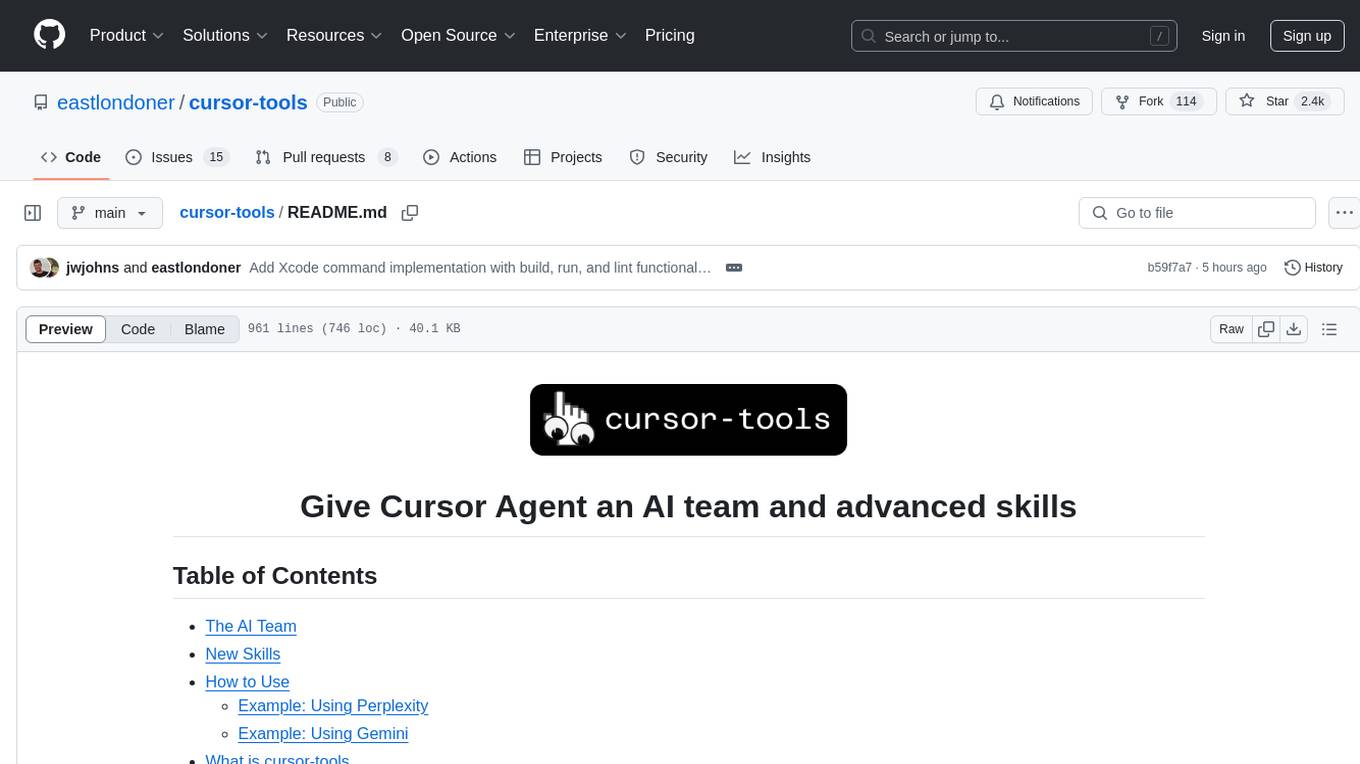Switch to the Pull requests tab

(326, 157)
